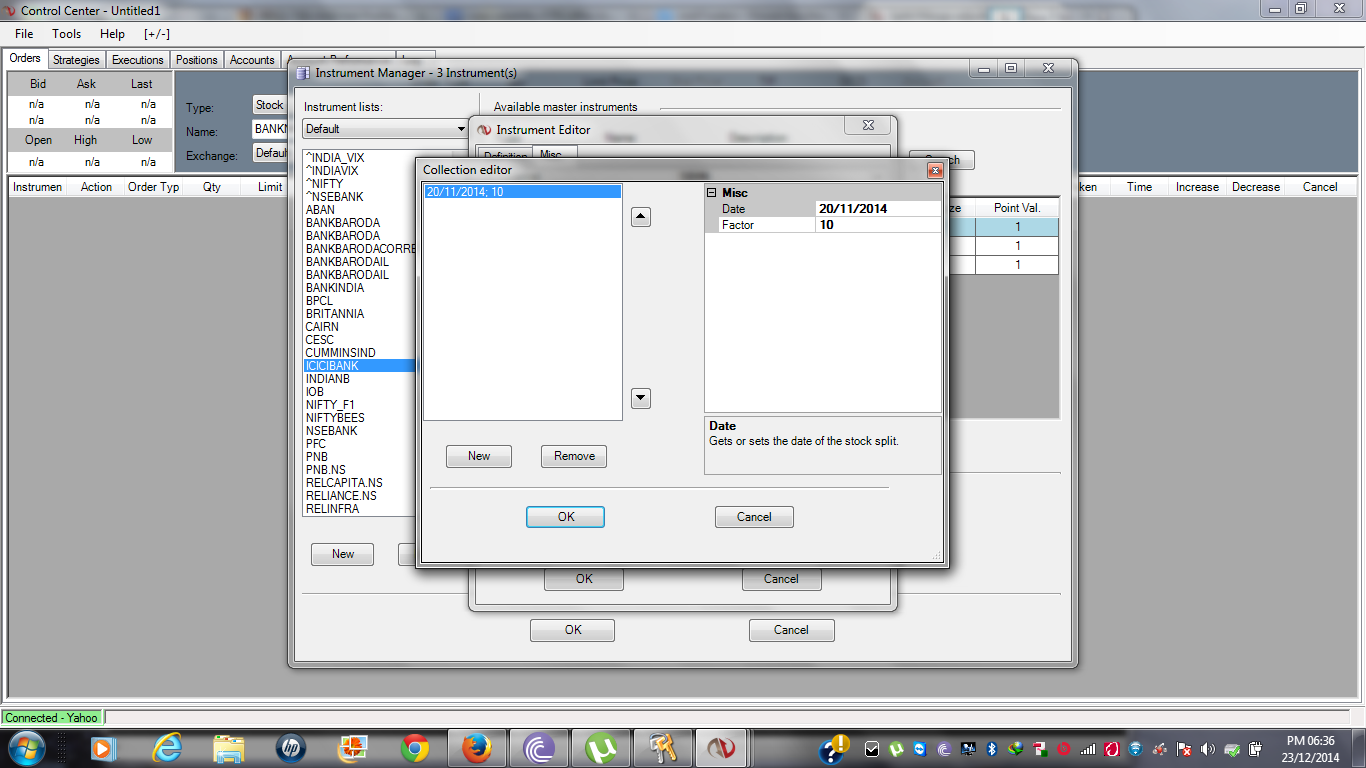Click Cancel at bottom of Instrument Manager
Image resolution: width=1366 pixels, height=768 pixels.
click(791, 630)
